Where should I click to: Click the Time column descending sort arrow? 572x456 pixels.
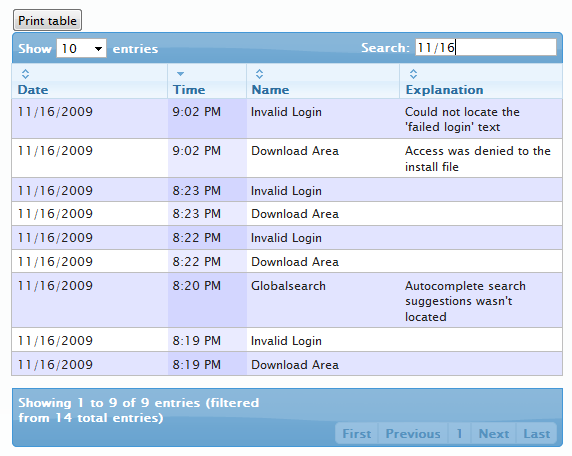180,74
